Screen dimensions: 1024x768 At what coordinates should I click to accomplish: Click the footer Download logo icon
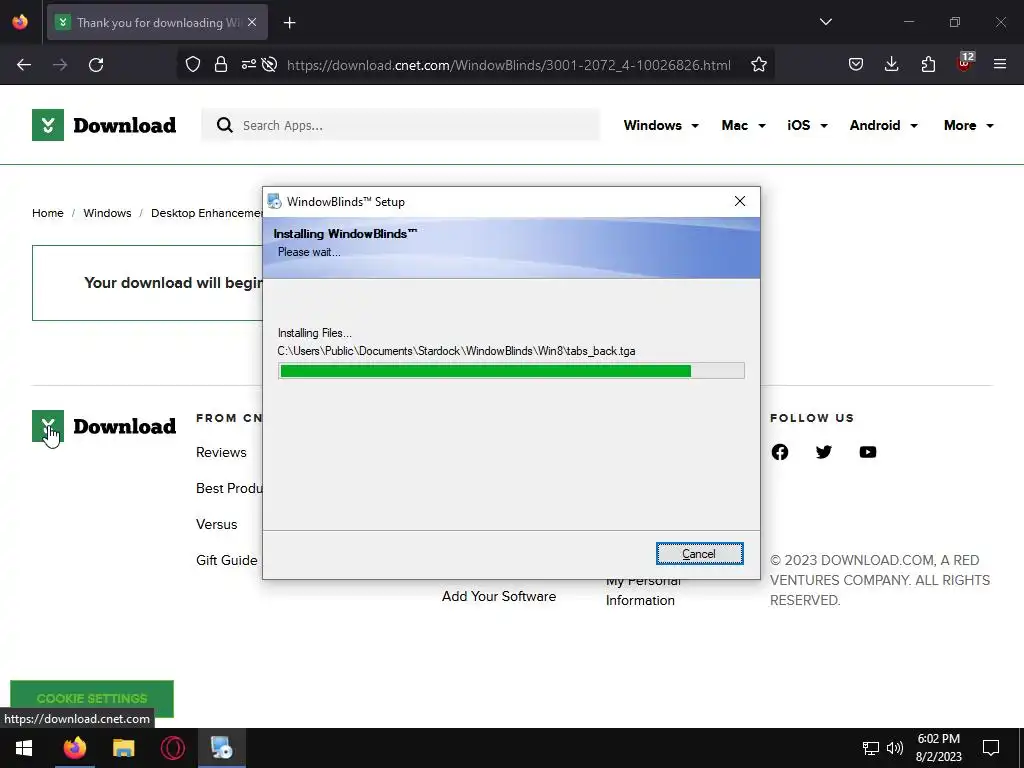48,426
